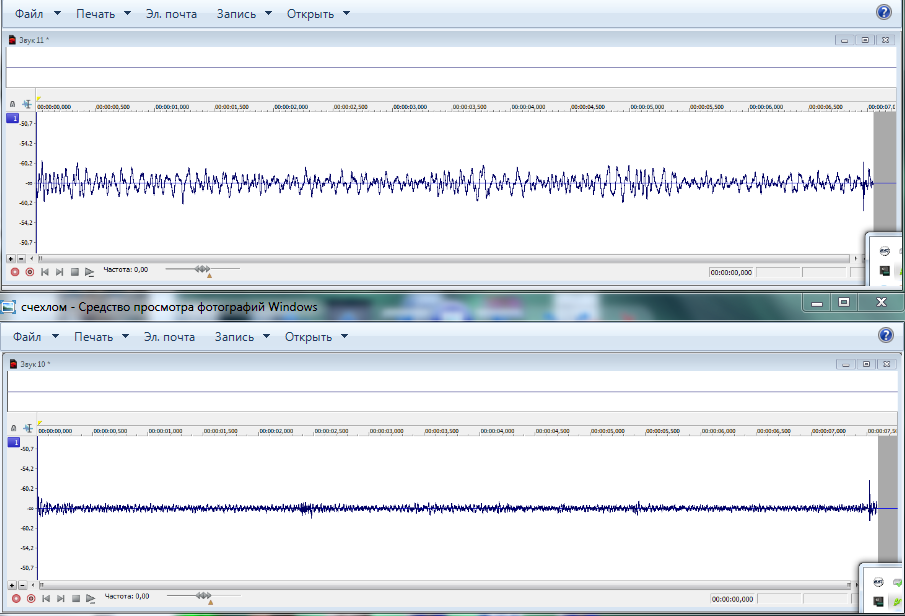The width and height of the screenshot is (905, 616).
Task: Click scroll-left arrow in Звук 11 scrollbar
Action: 32,259
